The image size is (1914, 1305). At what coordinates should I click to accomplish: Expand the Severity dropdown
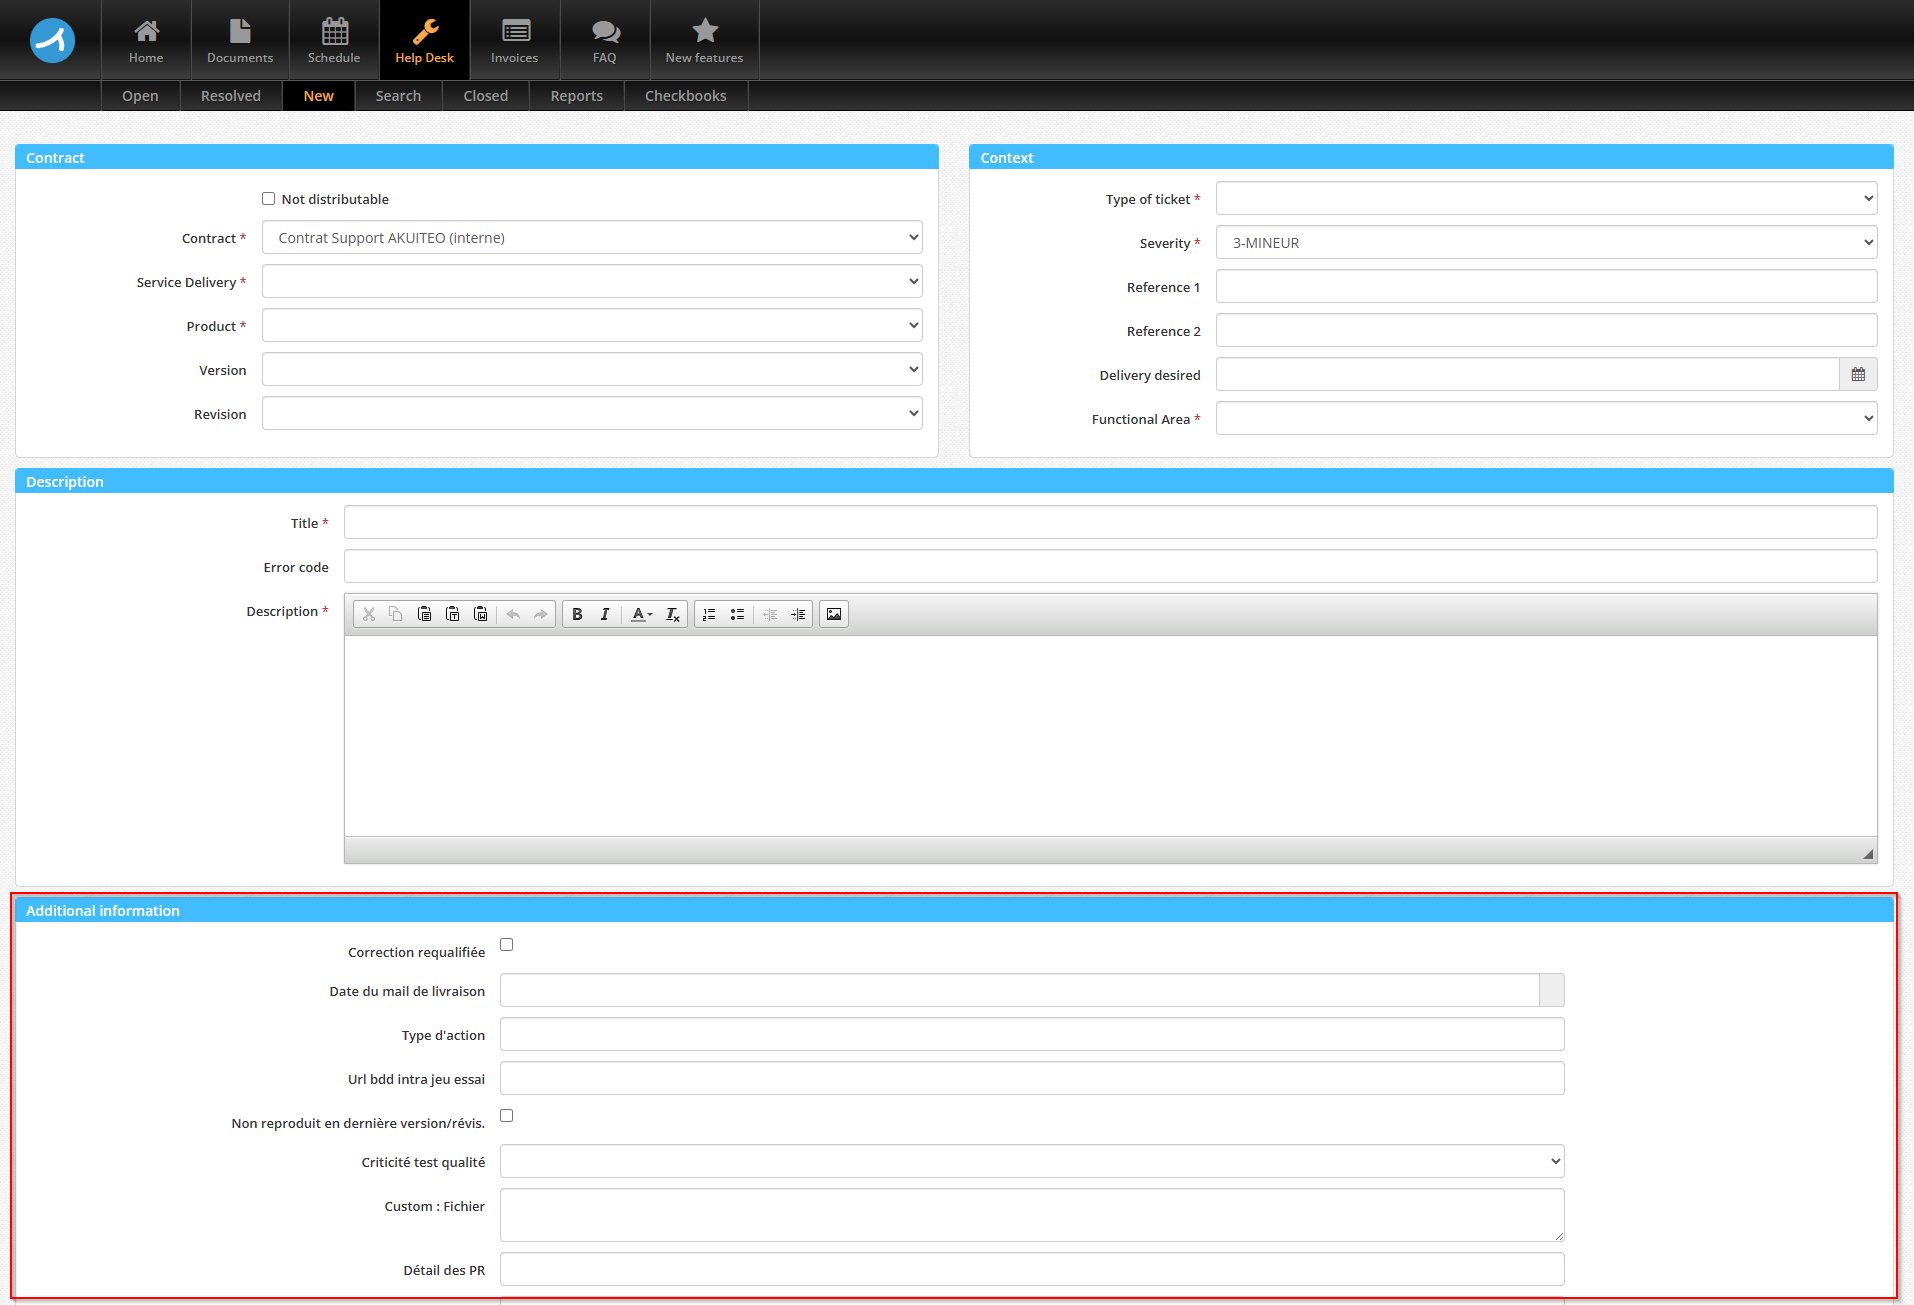[x=1546, y=243]
